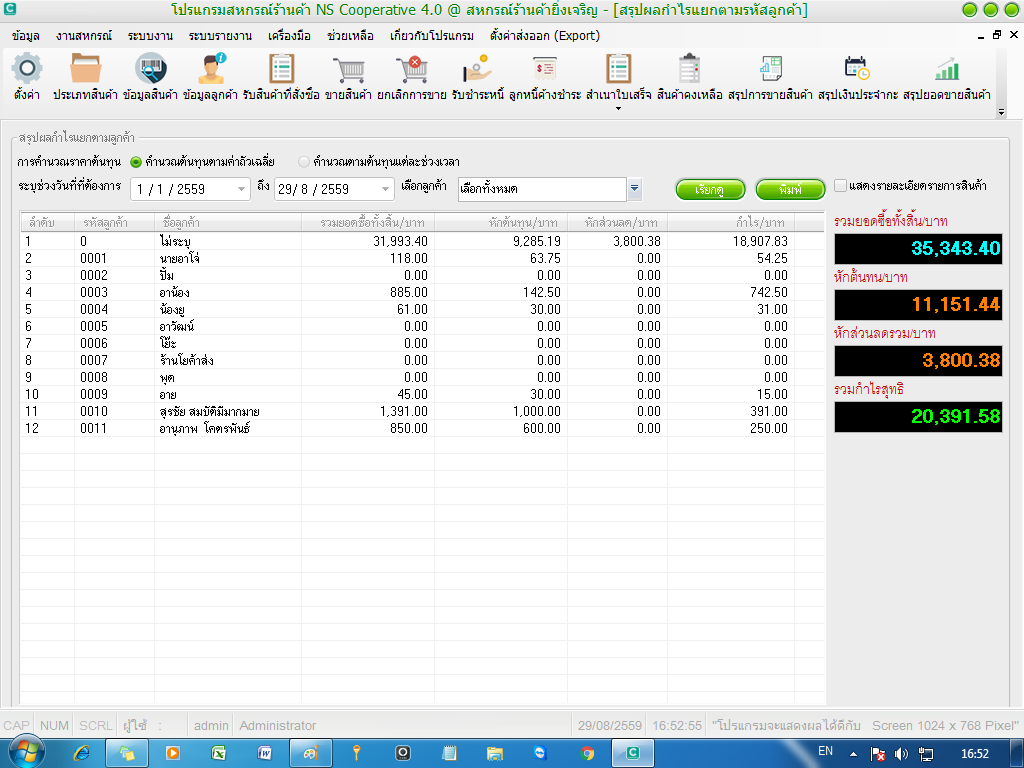1024x768 pixels.
Task: Sort by กำไร/บาท column header
Action: [731, 223]
